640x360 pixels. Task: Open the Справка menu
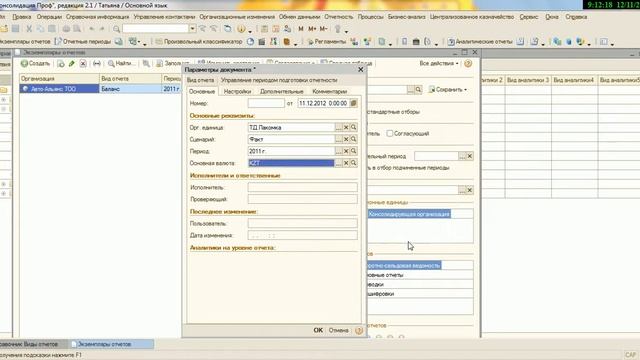click(576, 17)
